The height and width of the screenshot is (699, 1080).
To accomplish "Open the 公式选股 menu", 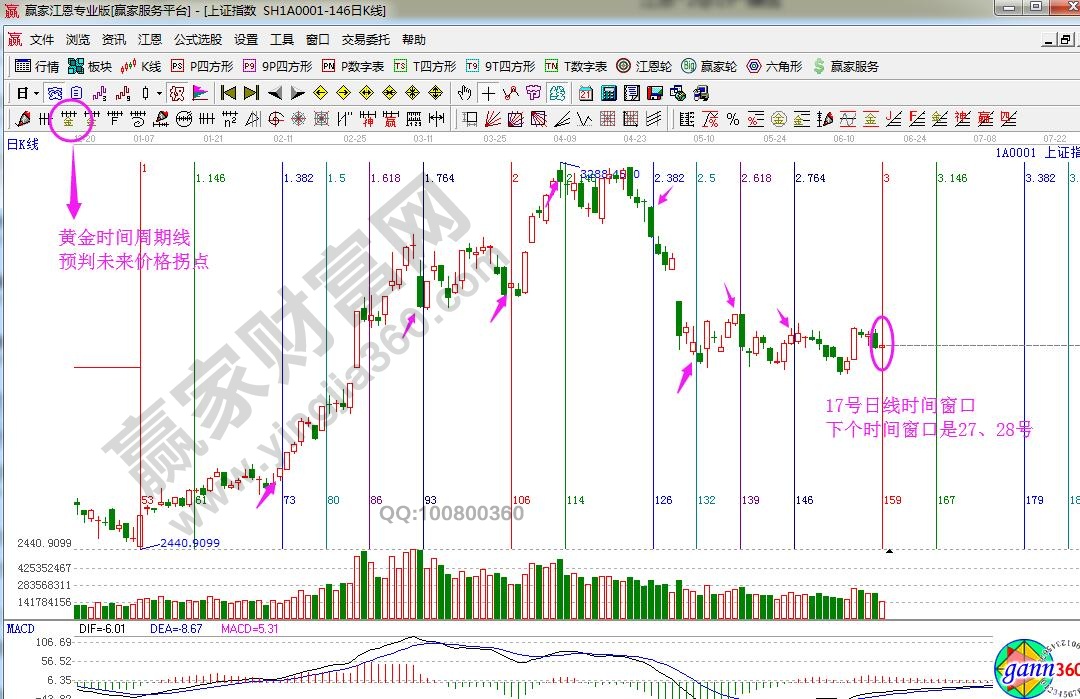I will pyautogui.click(x=197, y=40).
